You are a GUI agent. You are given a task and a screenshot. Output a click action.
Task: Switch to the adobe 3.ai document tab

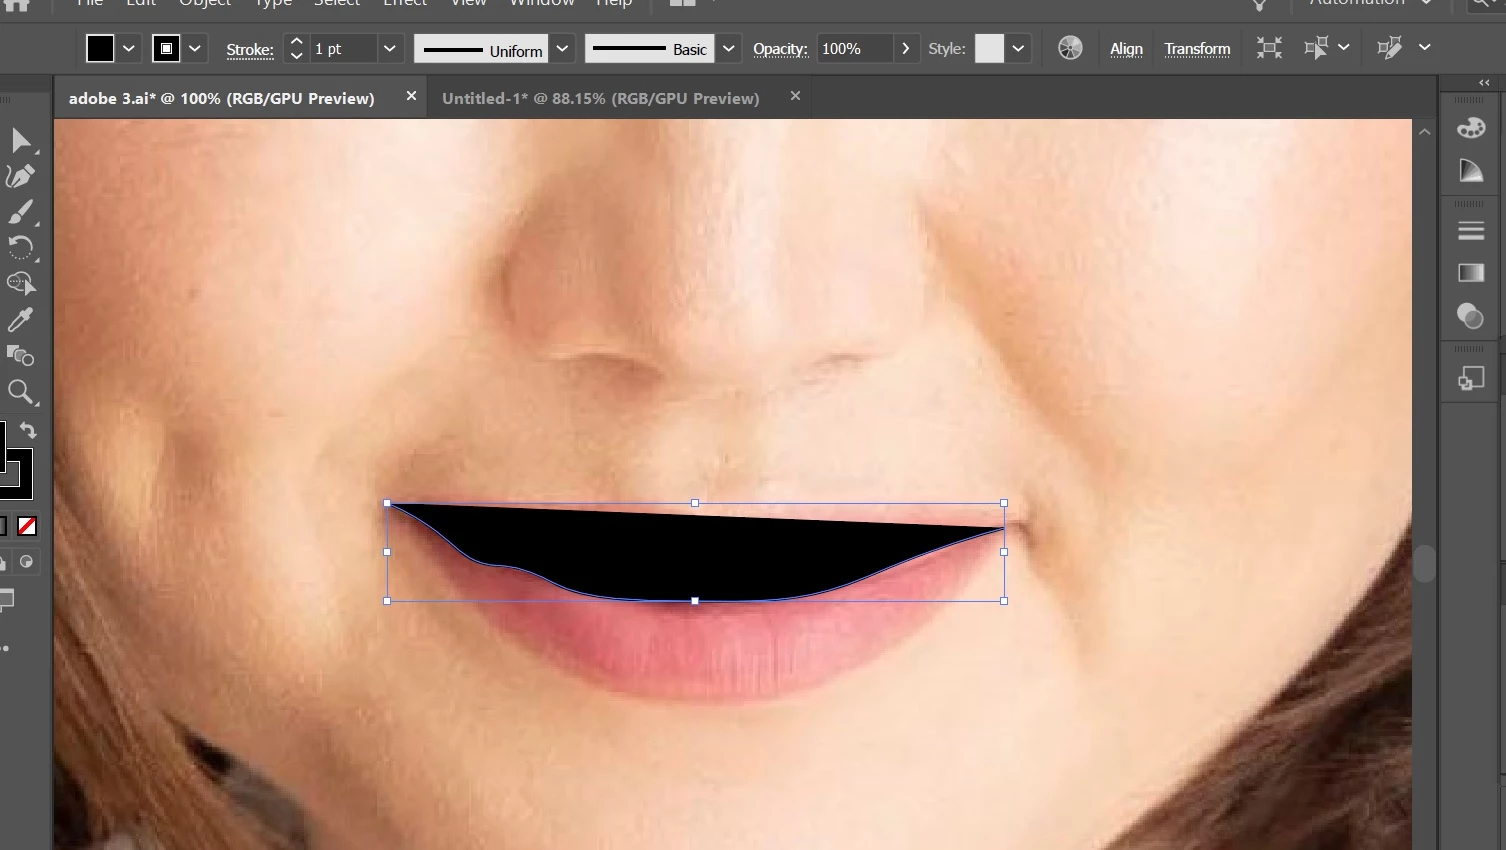[x=221, y=98]
